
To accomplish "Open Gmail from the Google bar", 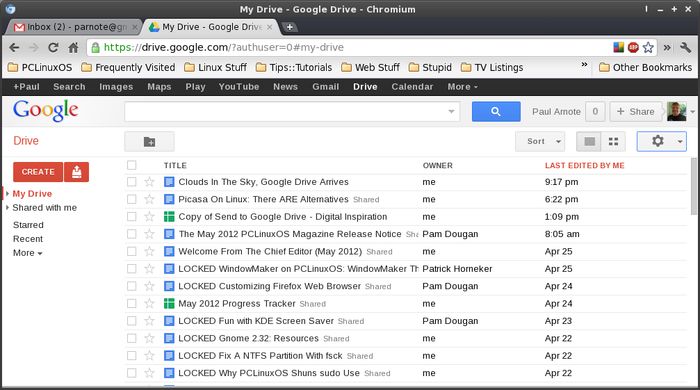I will (325, 87).
